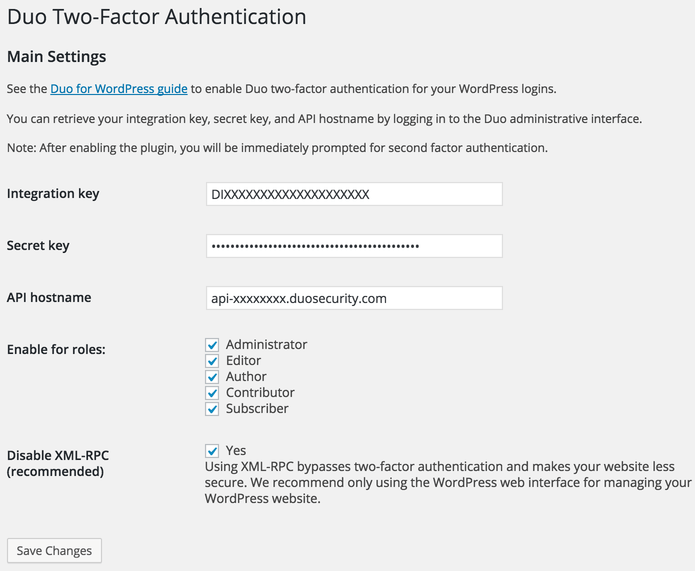Click the Author label text
This screenshot has width=695, height=571.
click(246, 376)
